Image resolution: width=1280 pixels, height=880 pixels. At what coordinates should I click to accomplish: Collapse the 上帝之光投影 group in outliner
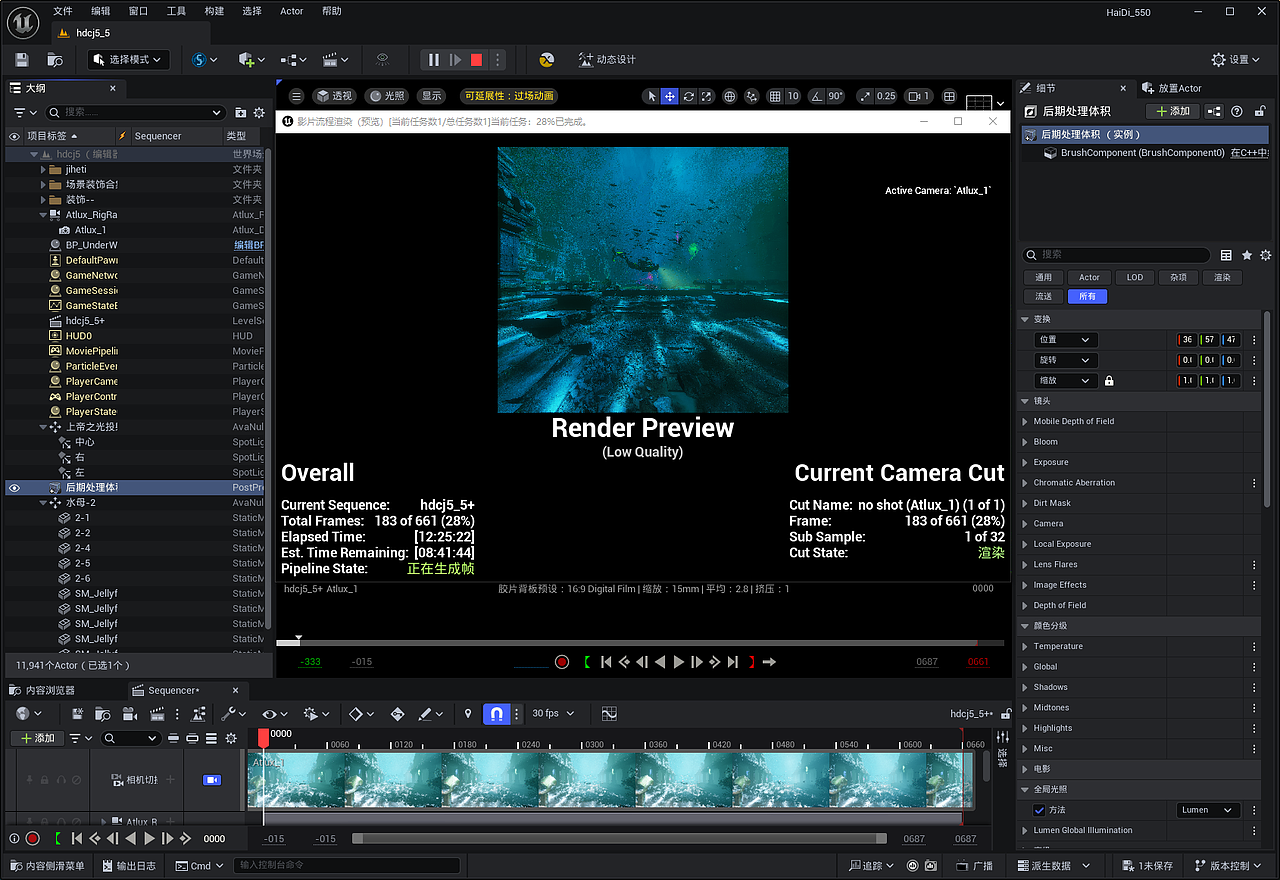(x=44, y=427)
